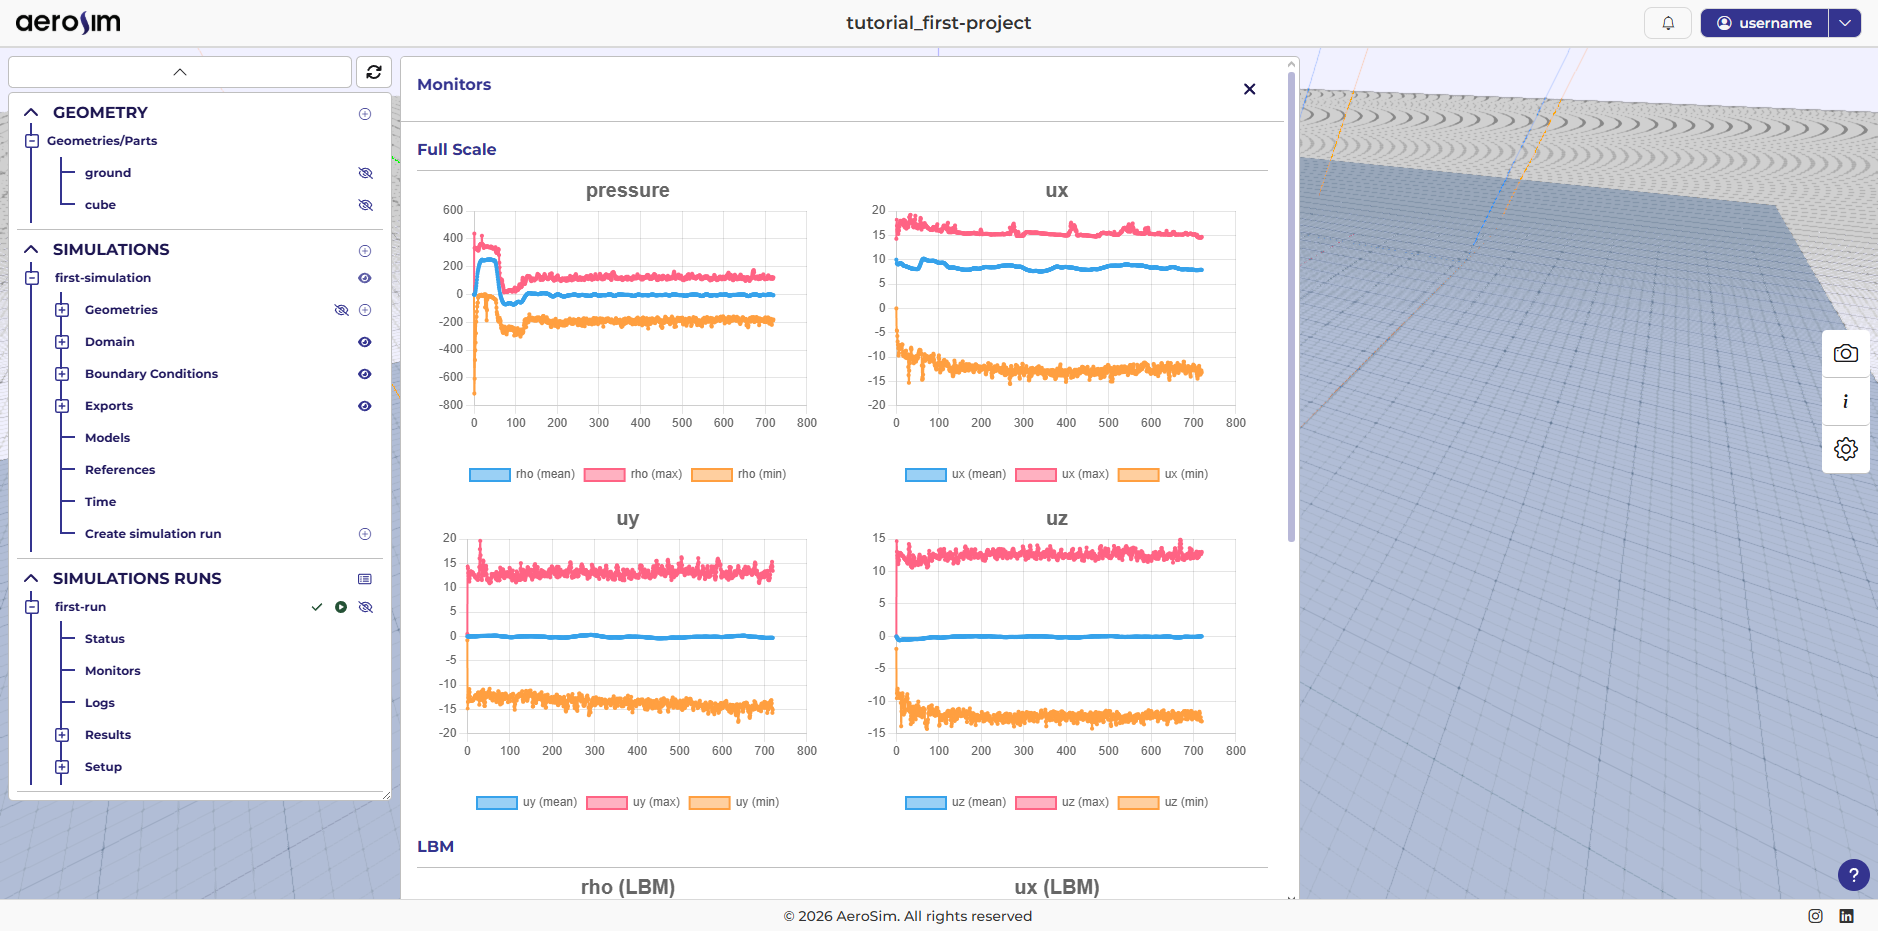Open the Status tree item

click(105, 639)
